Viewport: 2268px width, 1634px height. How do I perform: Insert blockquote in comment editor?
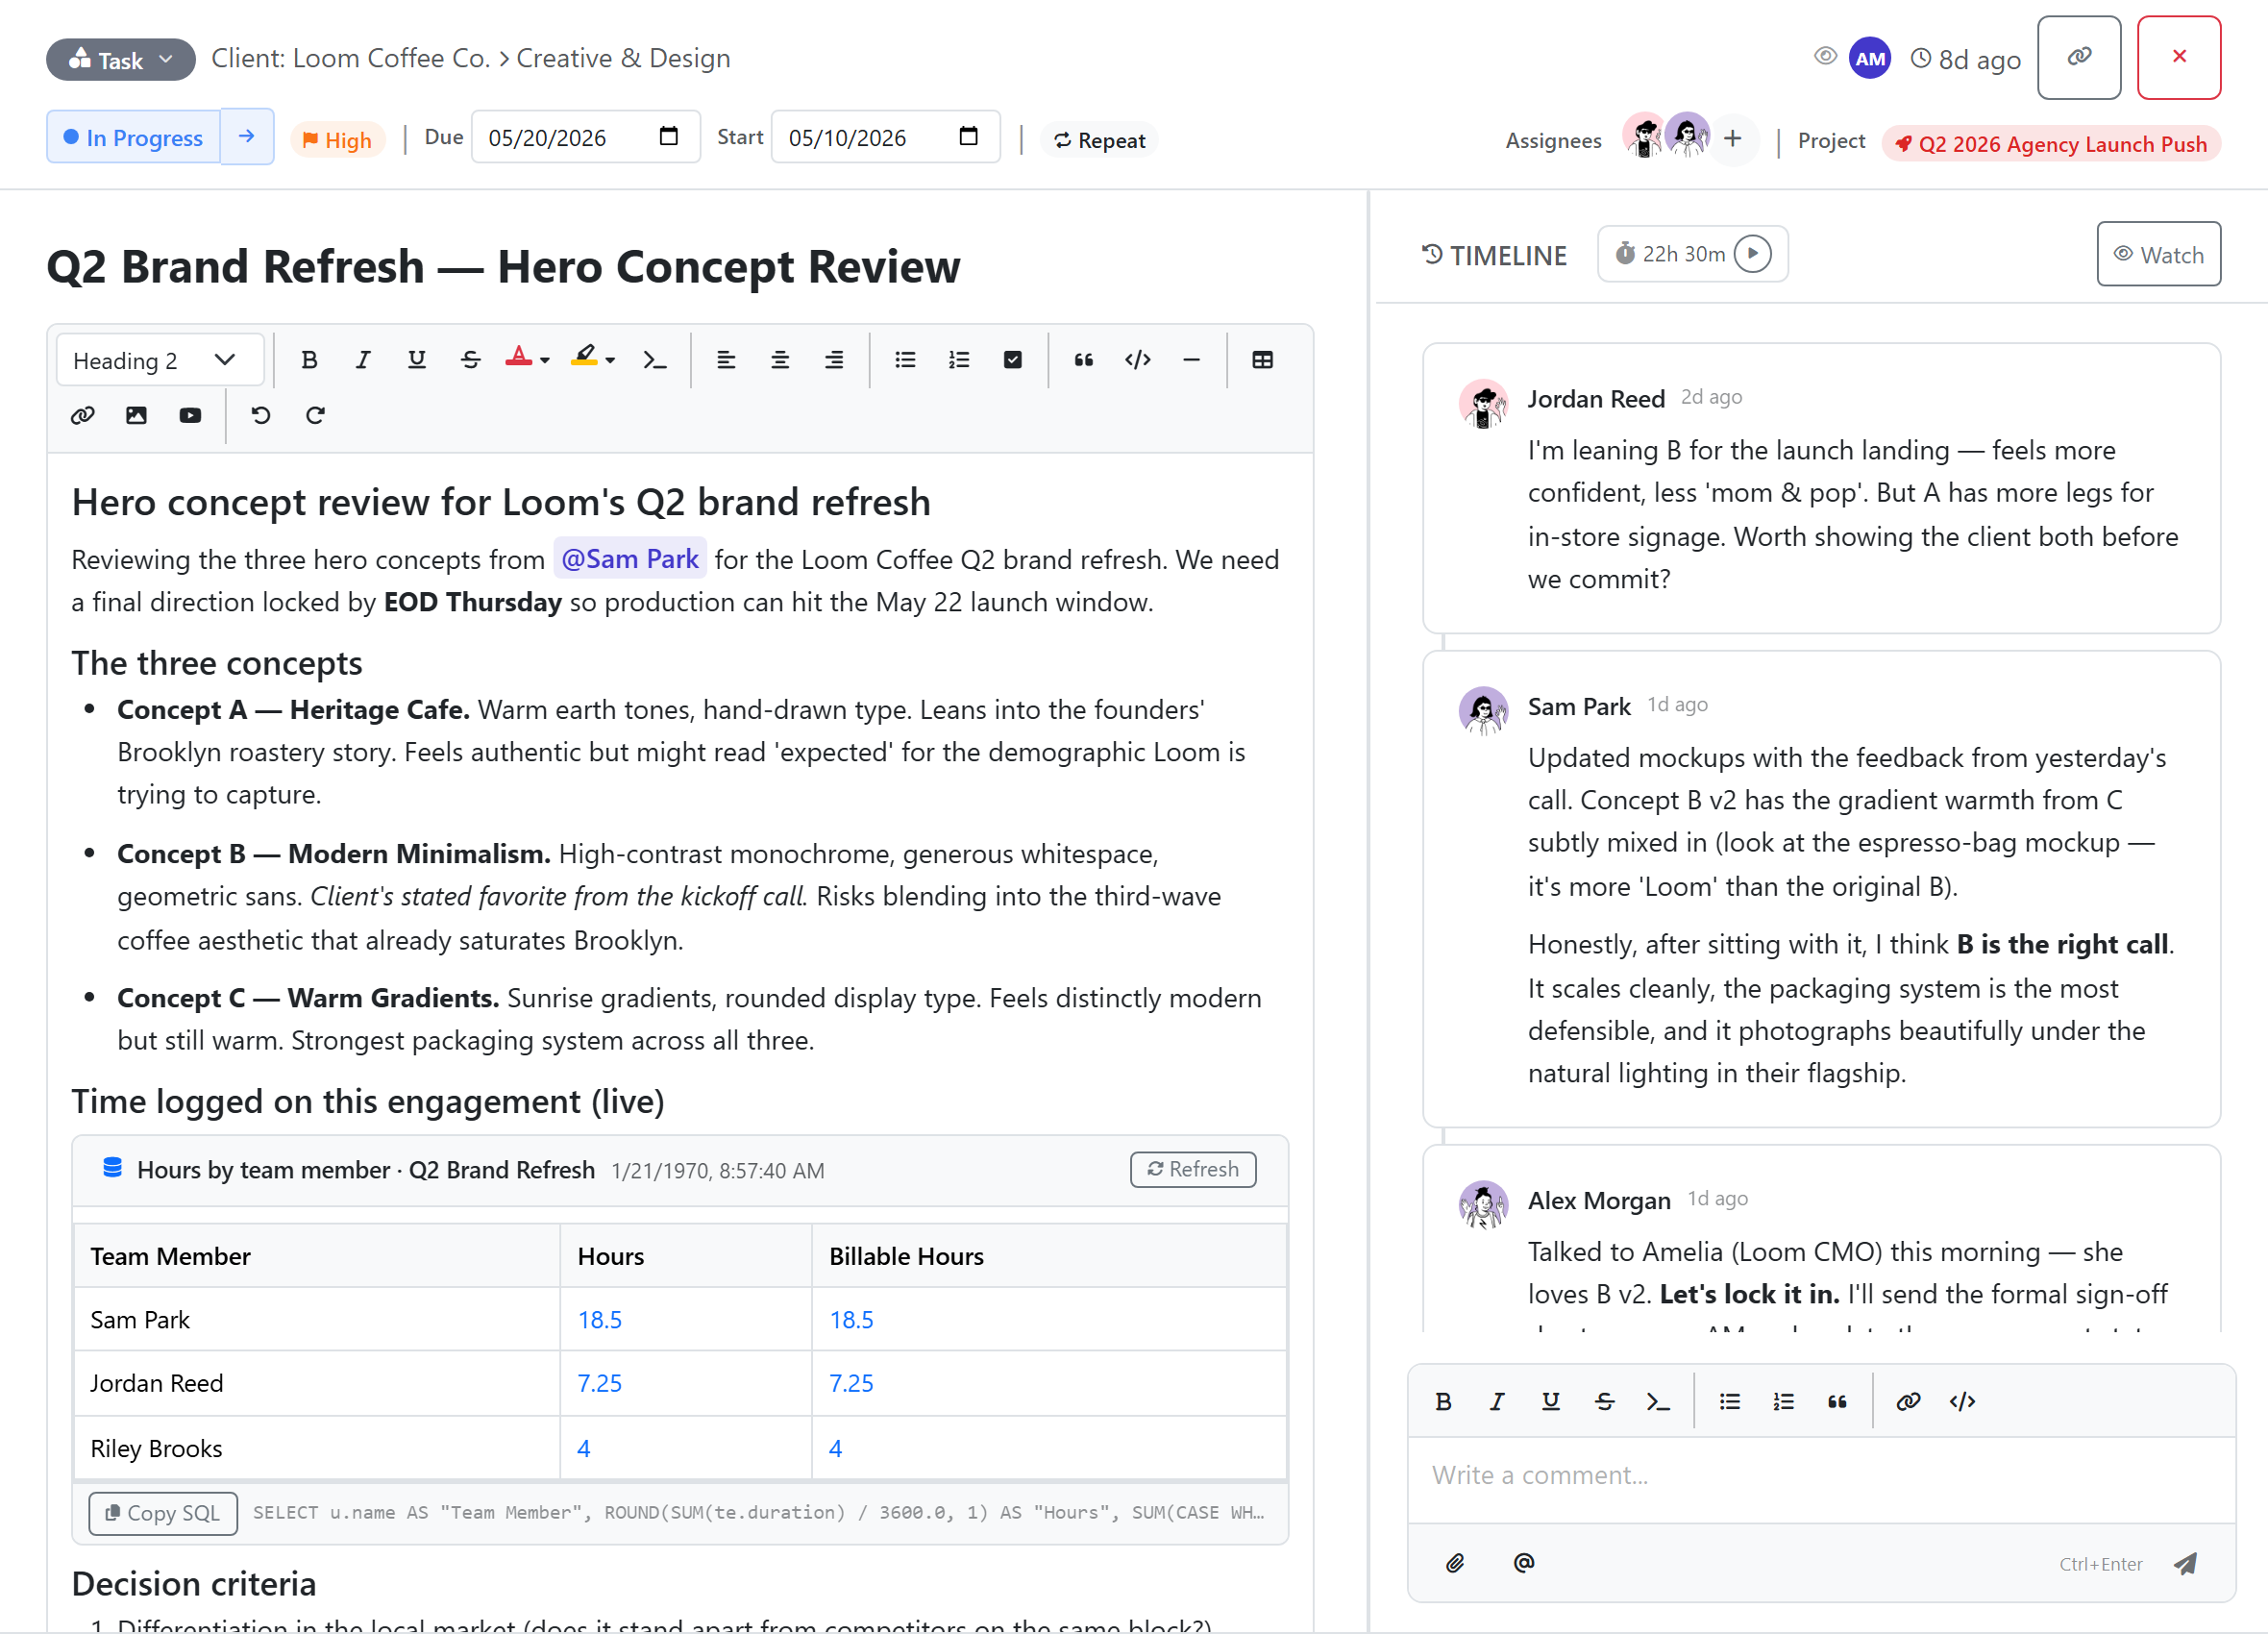[1837, 1401]
